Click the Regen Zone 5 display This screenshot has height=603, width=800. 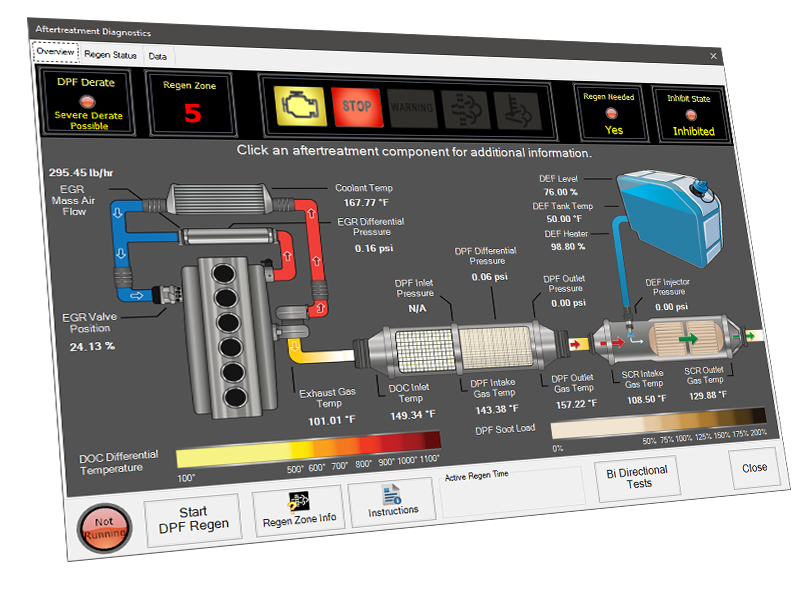(191, 106)
